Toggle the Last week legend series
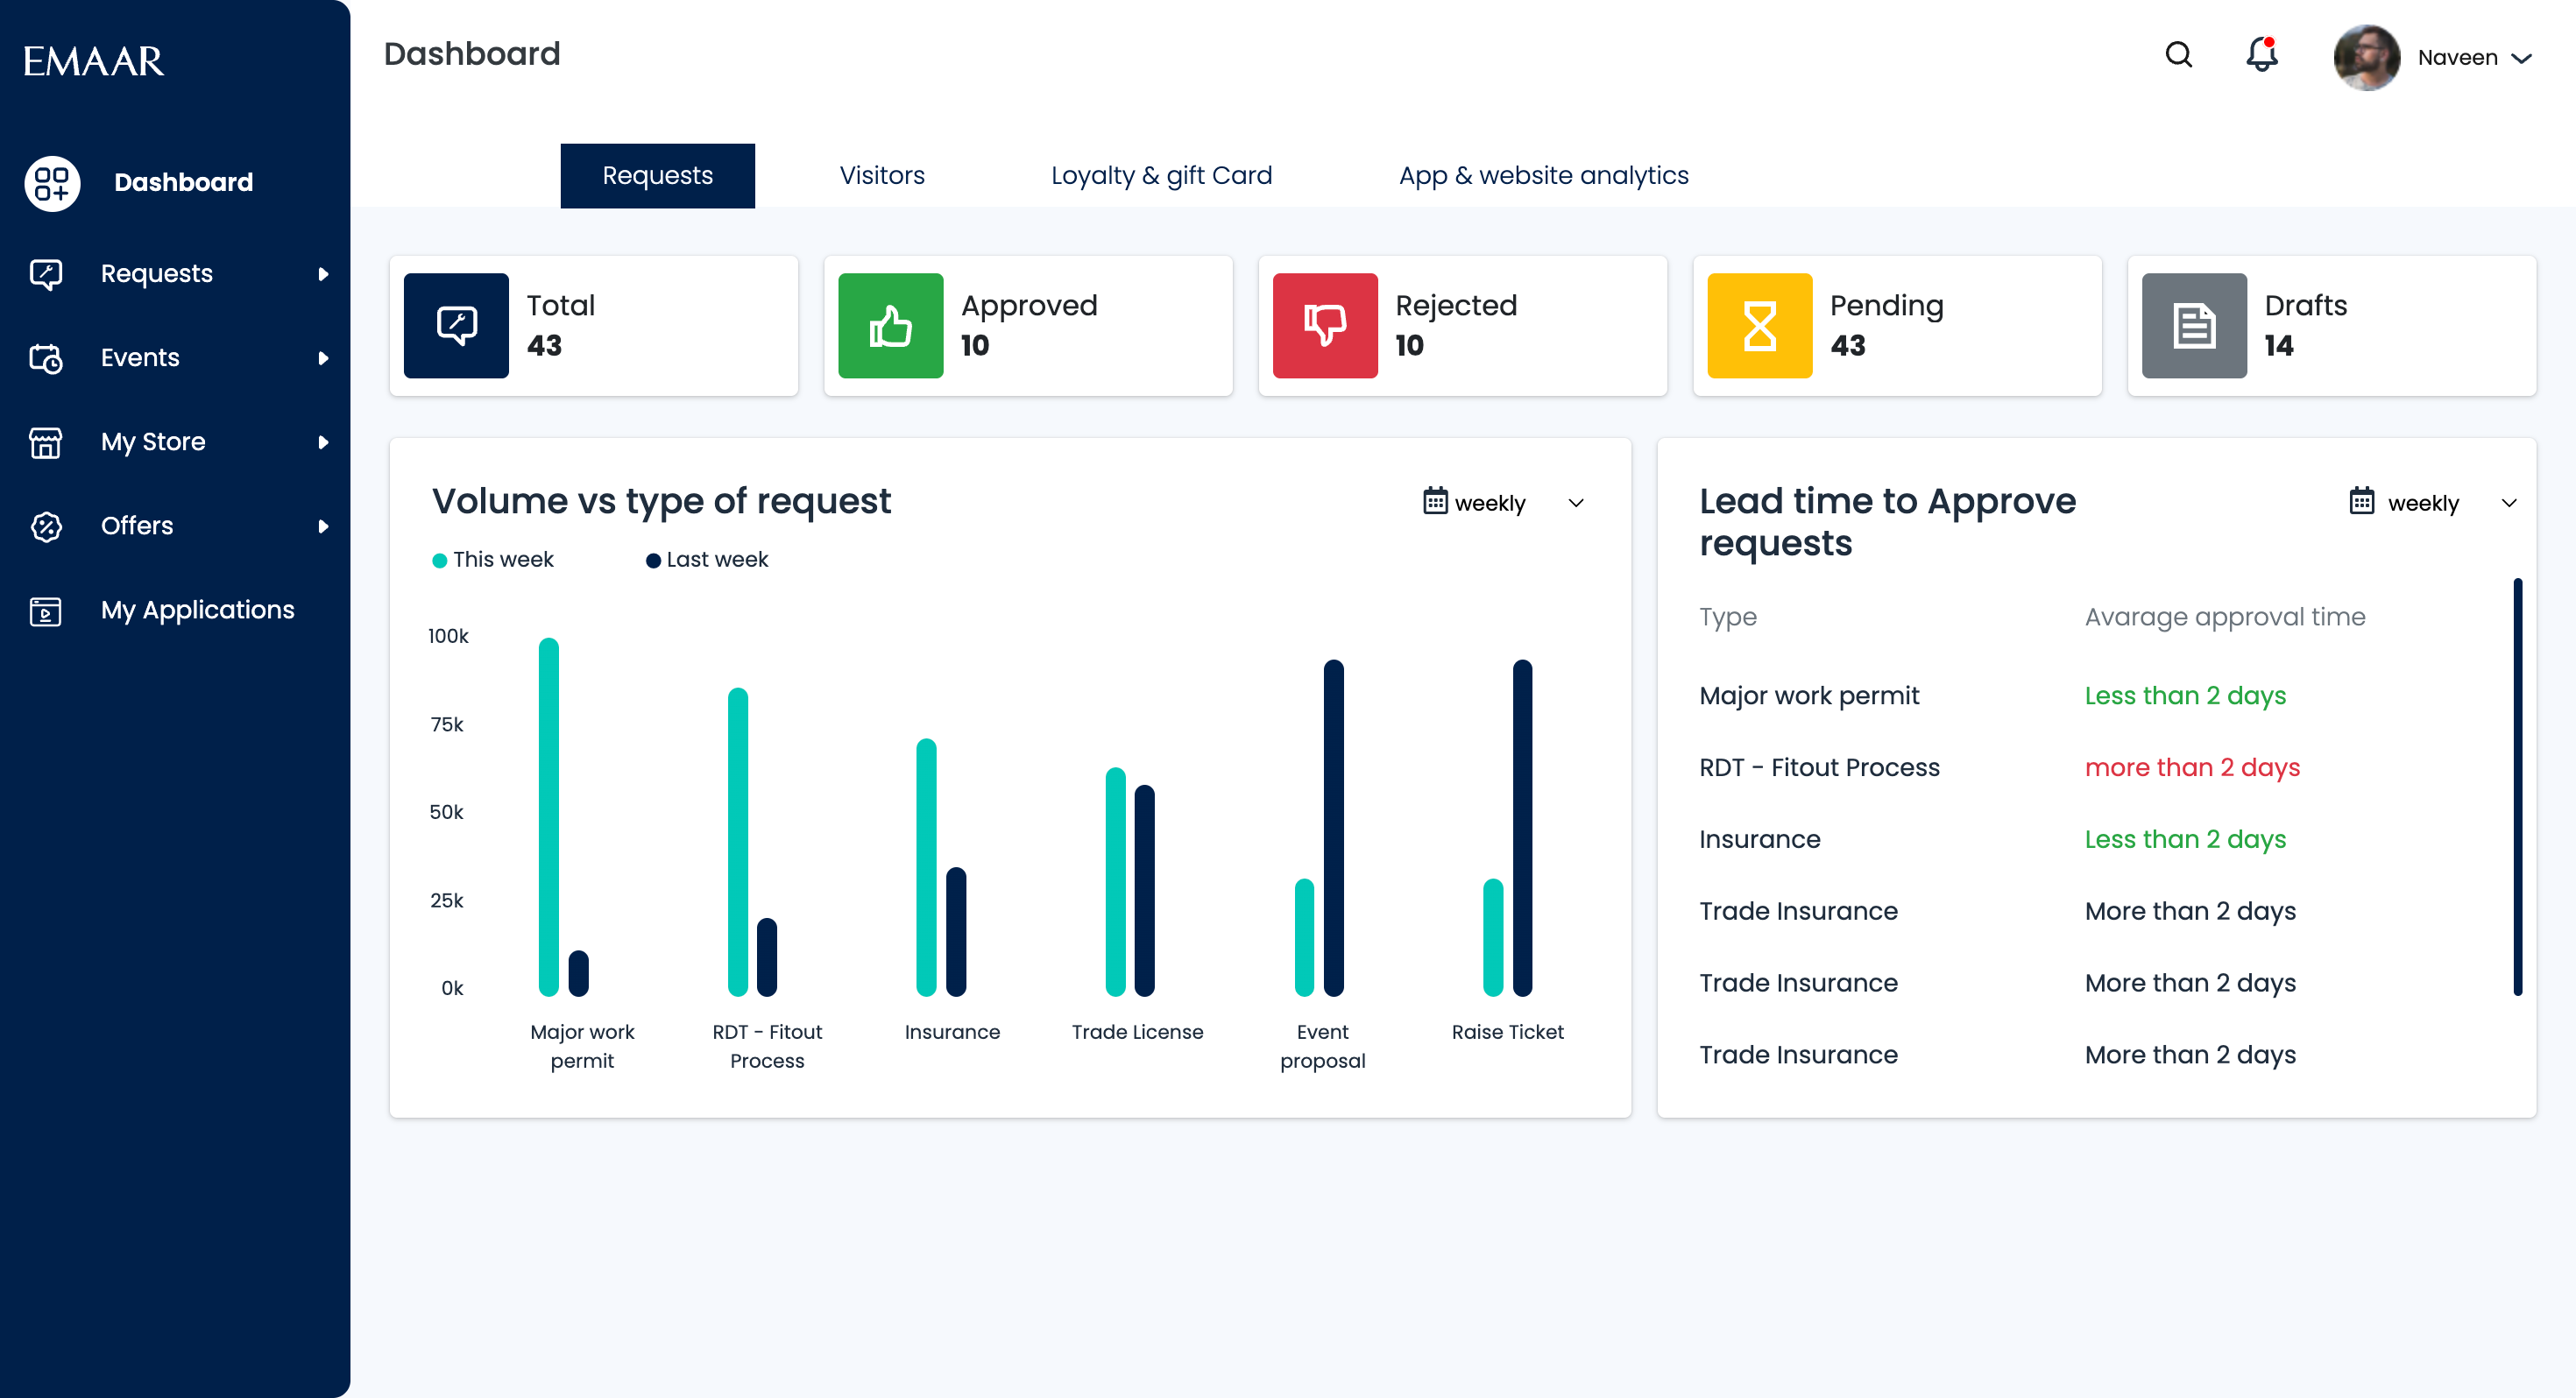2576x1398 pixels. point(707,560)
